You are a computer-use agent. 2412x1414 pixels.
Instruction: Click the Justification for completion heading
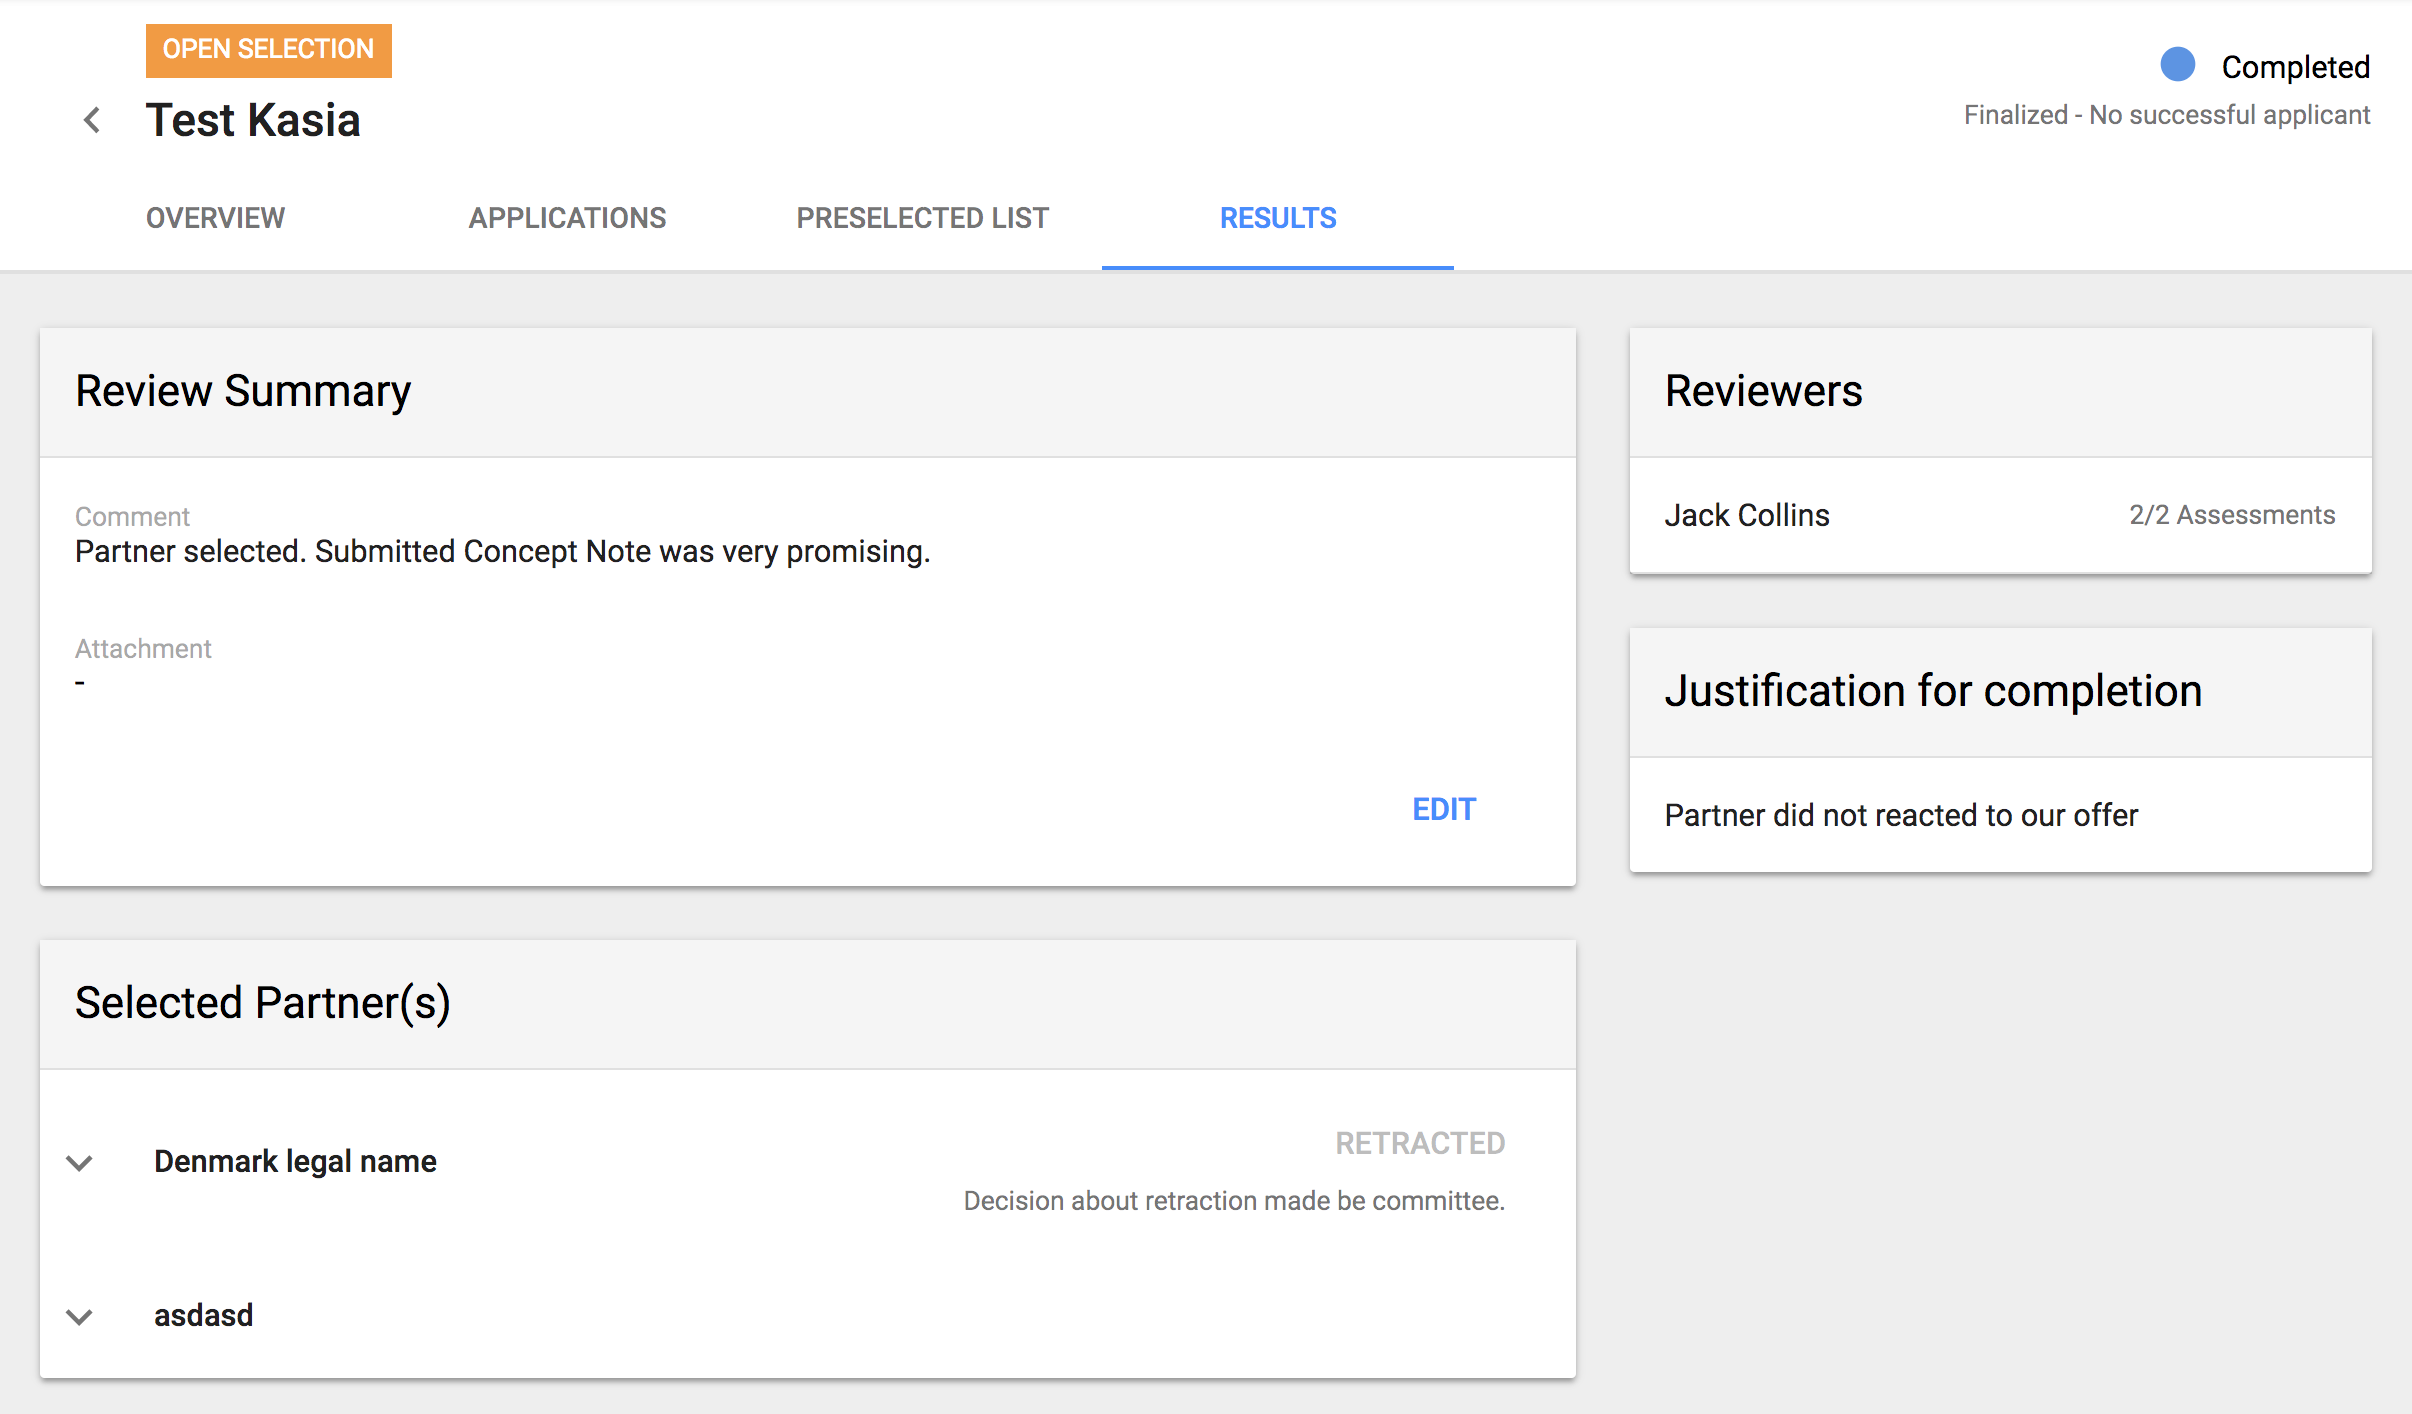1932,691
